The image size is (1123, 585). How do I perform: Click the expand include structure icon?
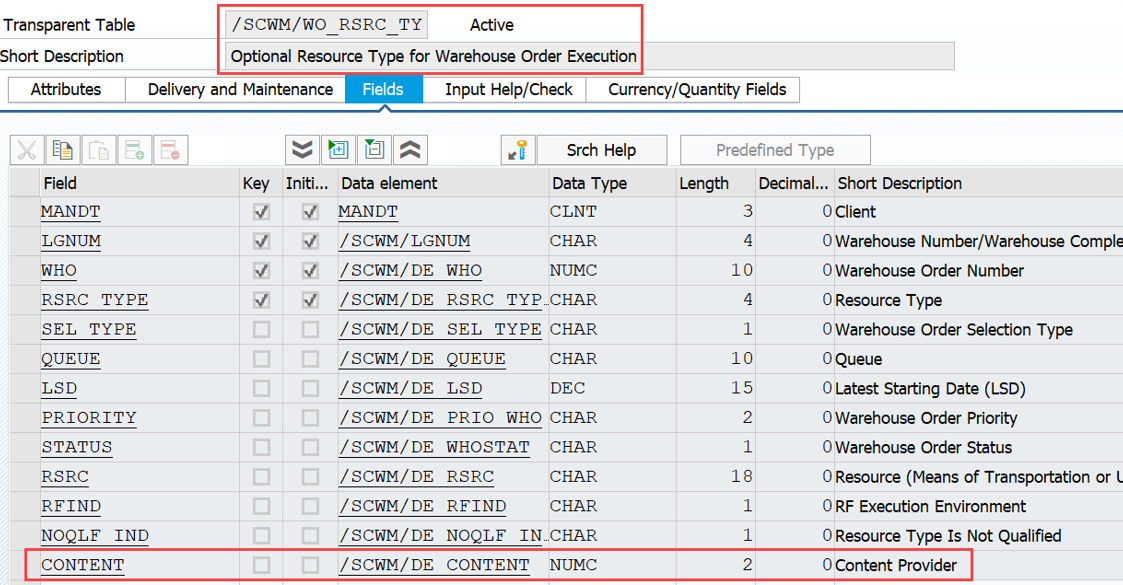click(x=338, y=150)
